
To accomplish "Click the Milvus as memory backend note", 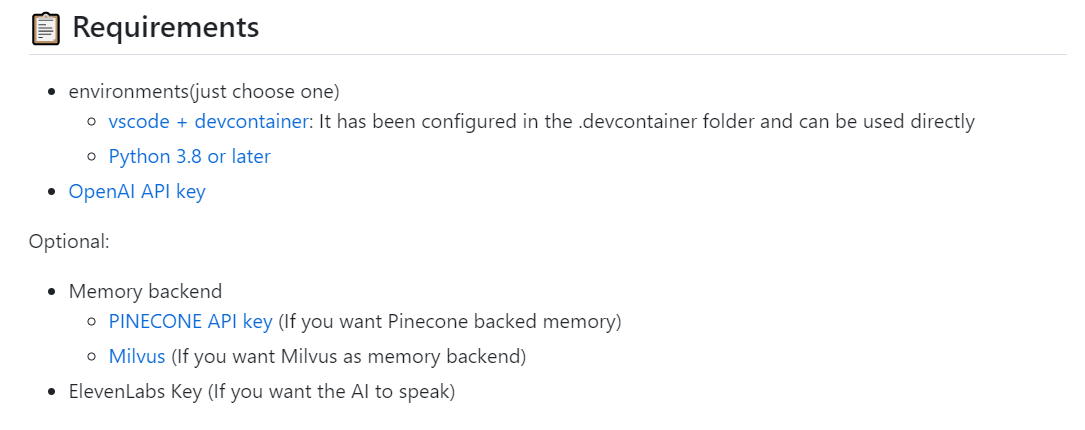I will pos(348,356).
